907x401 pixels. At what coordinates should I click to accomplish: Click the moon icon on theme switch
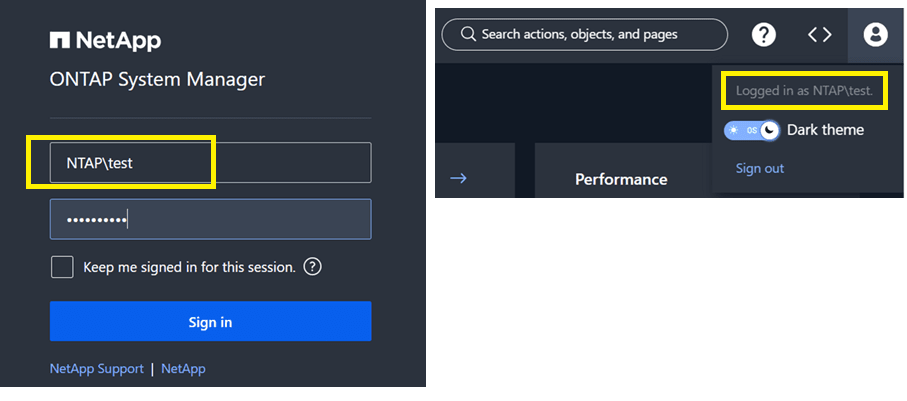769,131
